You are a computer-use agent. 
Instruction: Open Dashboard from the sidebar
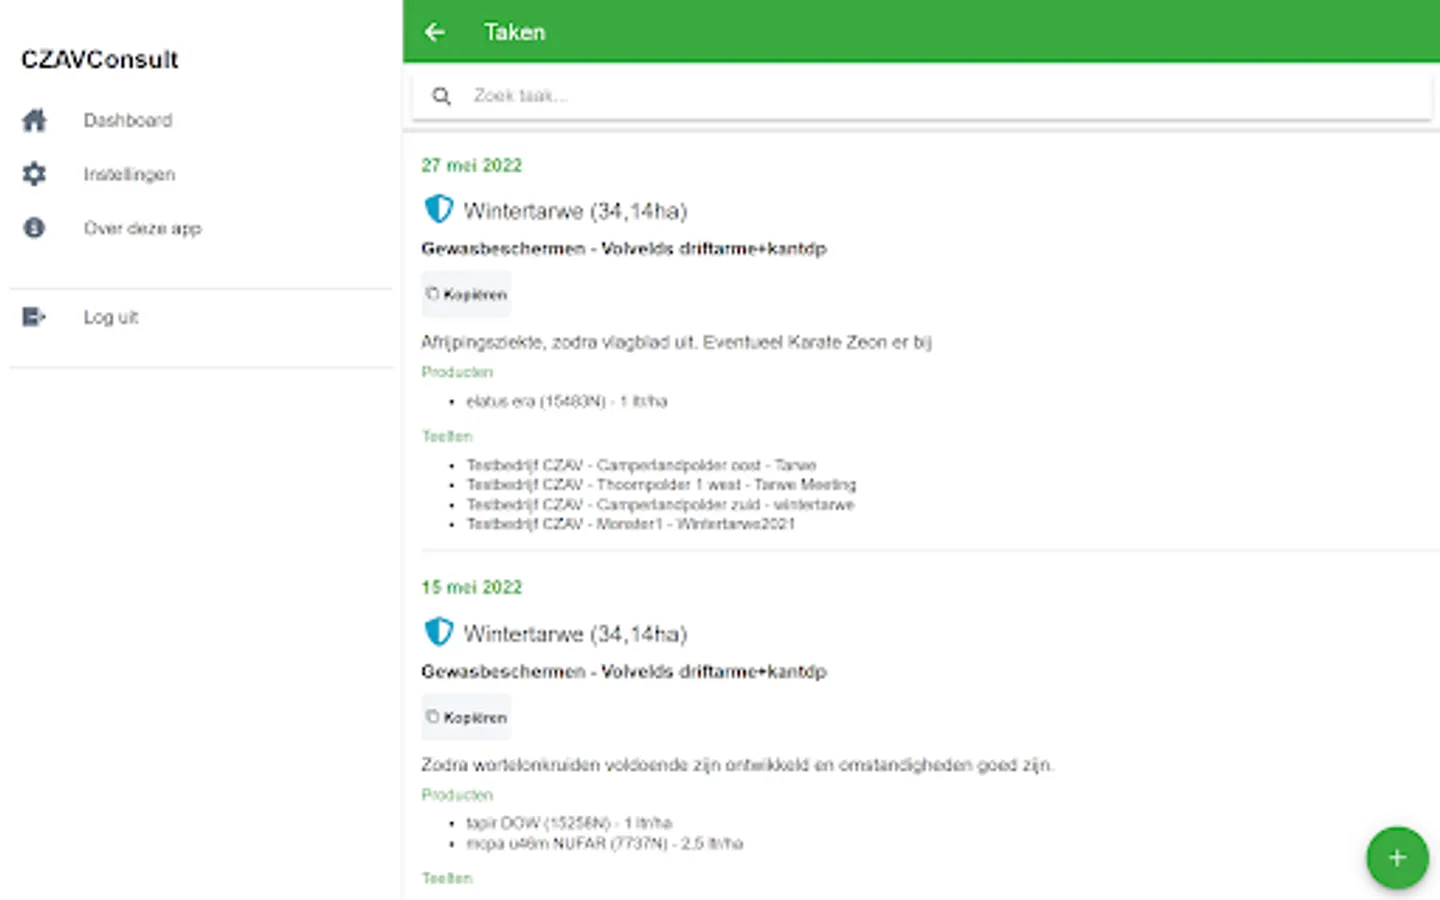pos(128,121)
